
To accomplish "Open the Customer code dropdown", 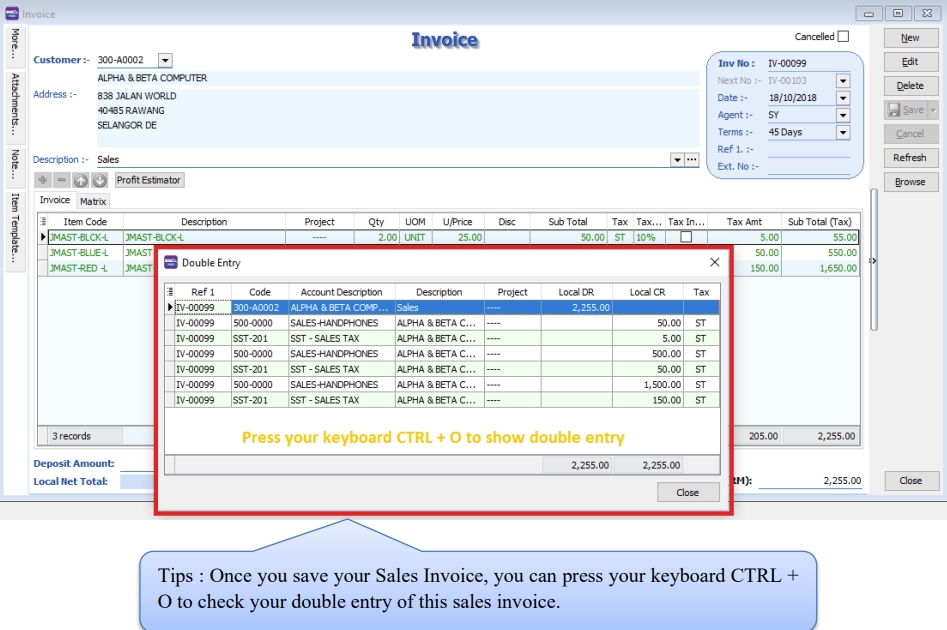I will tap(165, 61).
